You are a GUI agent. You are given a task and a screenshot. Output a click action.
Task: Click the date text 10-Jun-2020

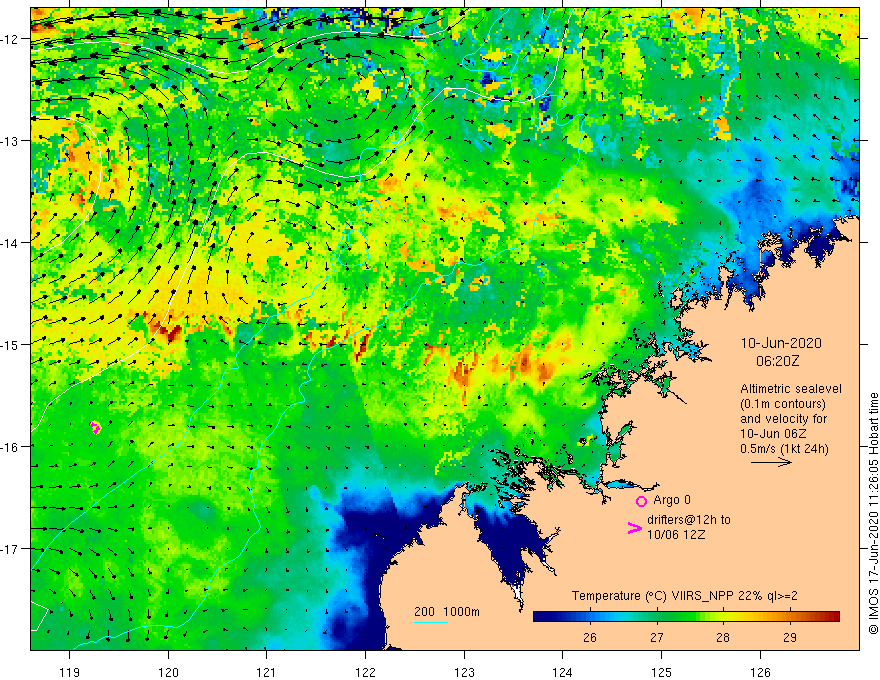click(x=781, y=343)
